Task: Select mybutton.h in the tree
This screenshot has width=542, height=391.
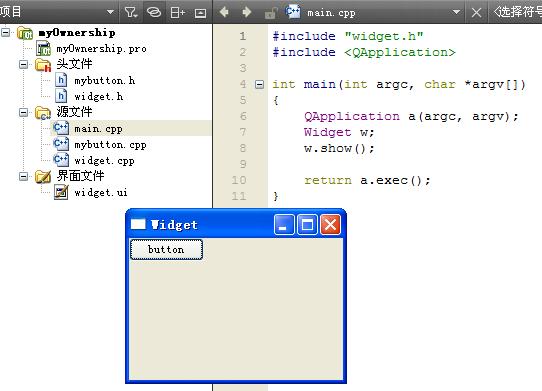Action: pyautogui.click(x=105, y=81)
